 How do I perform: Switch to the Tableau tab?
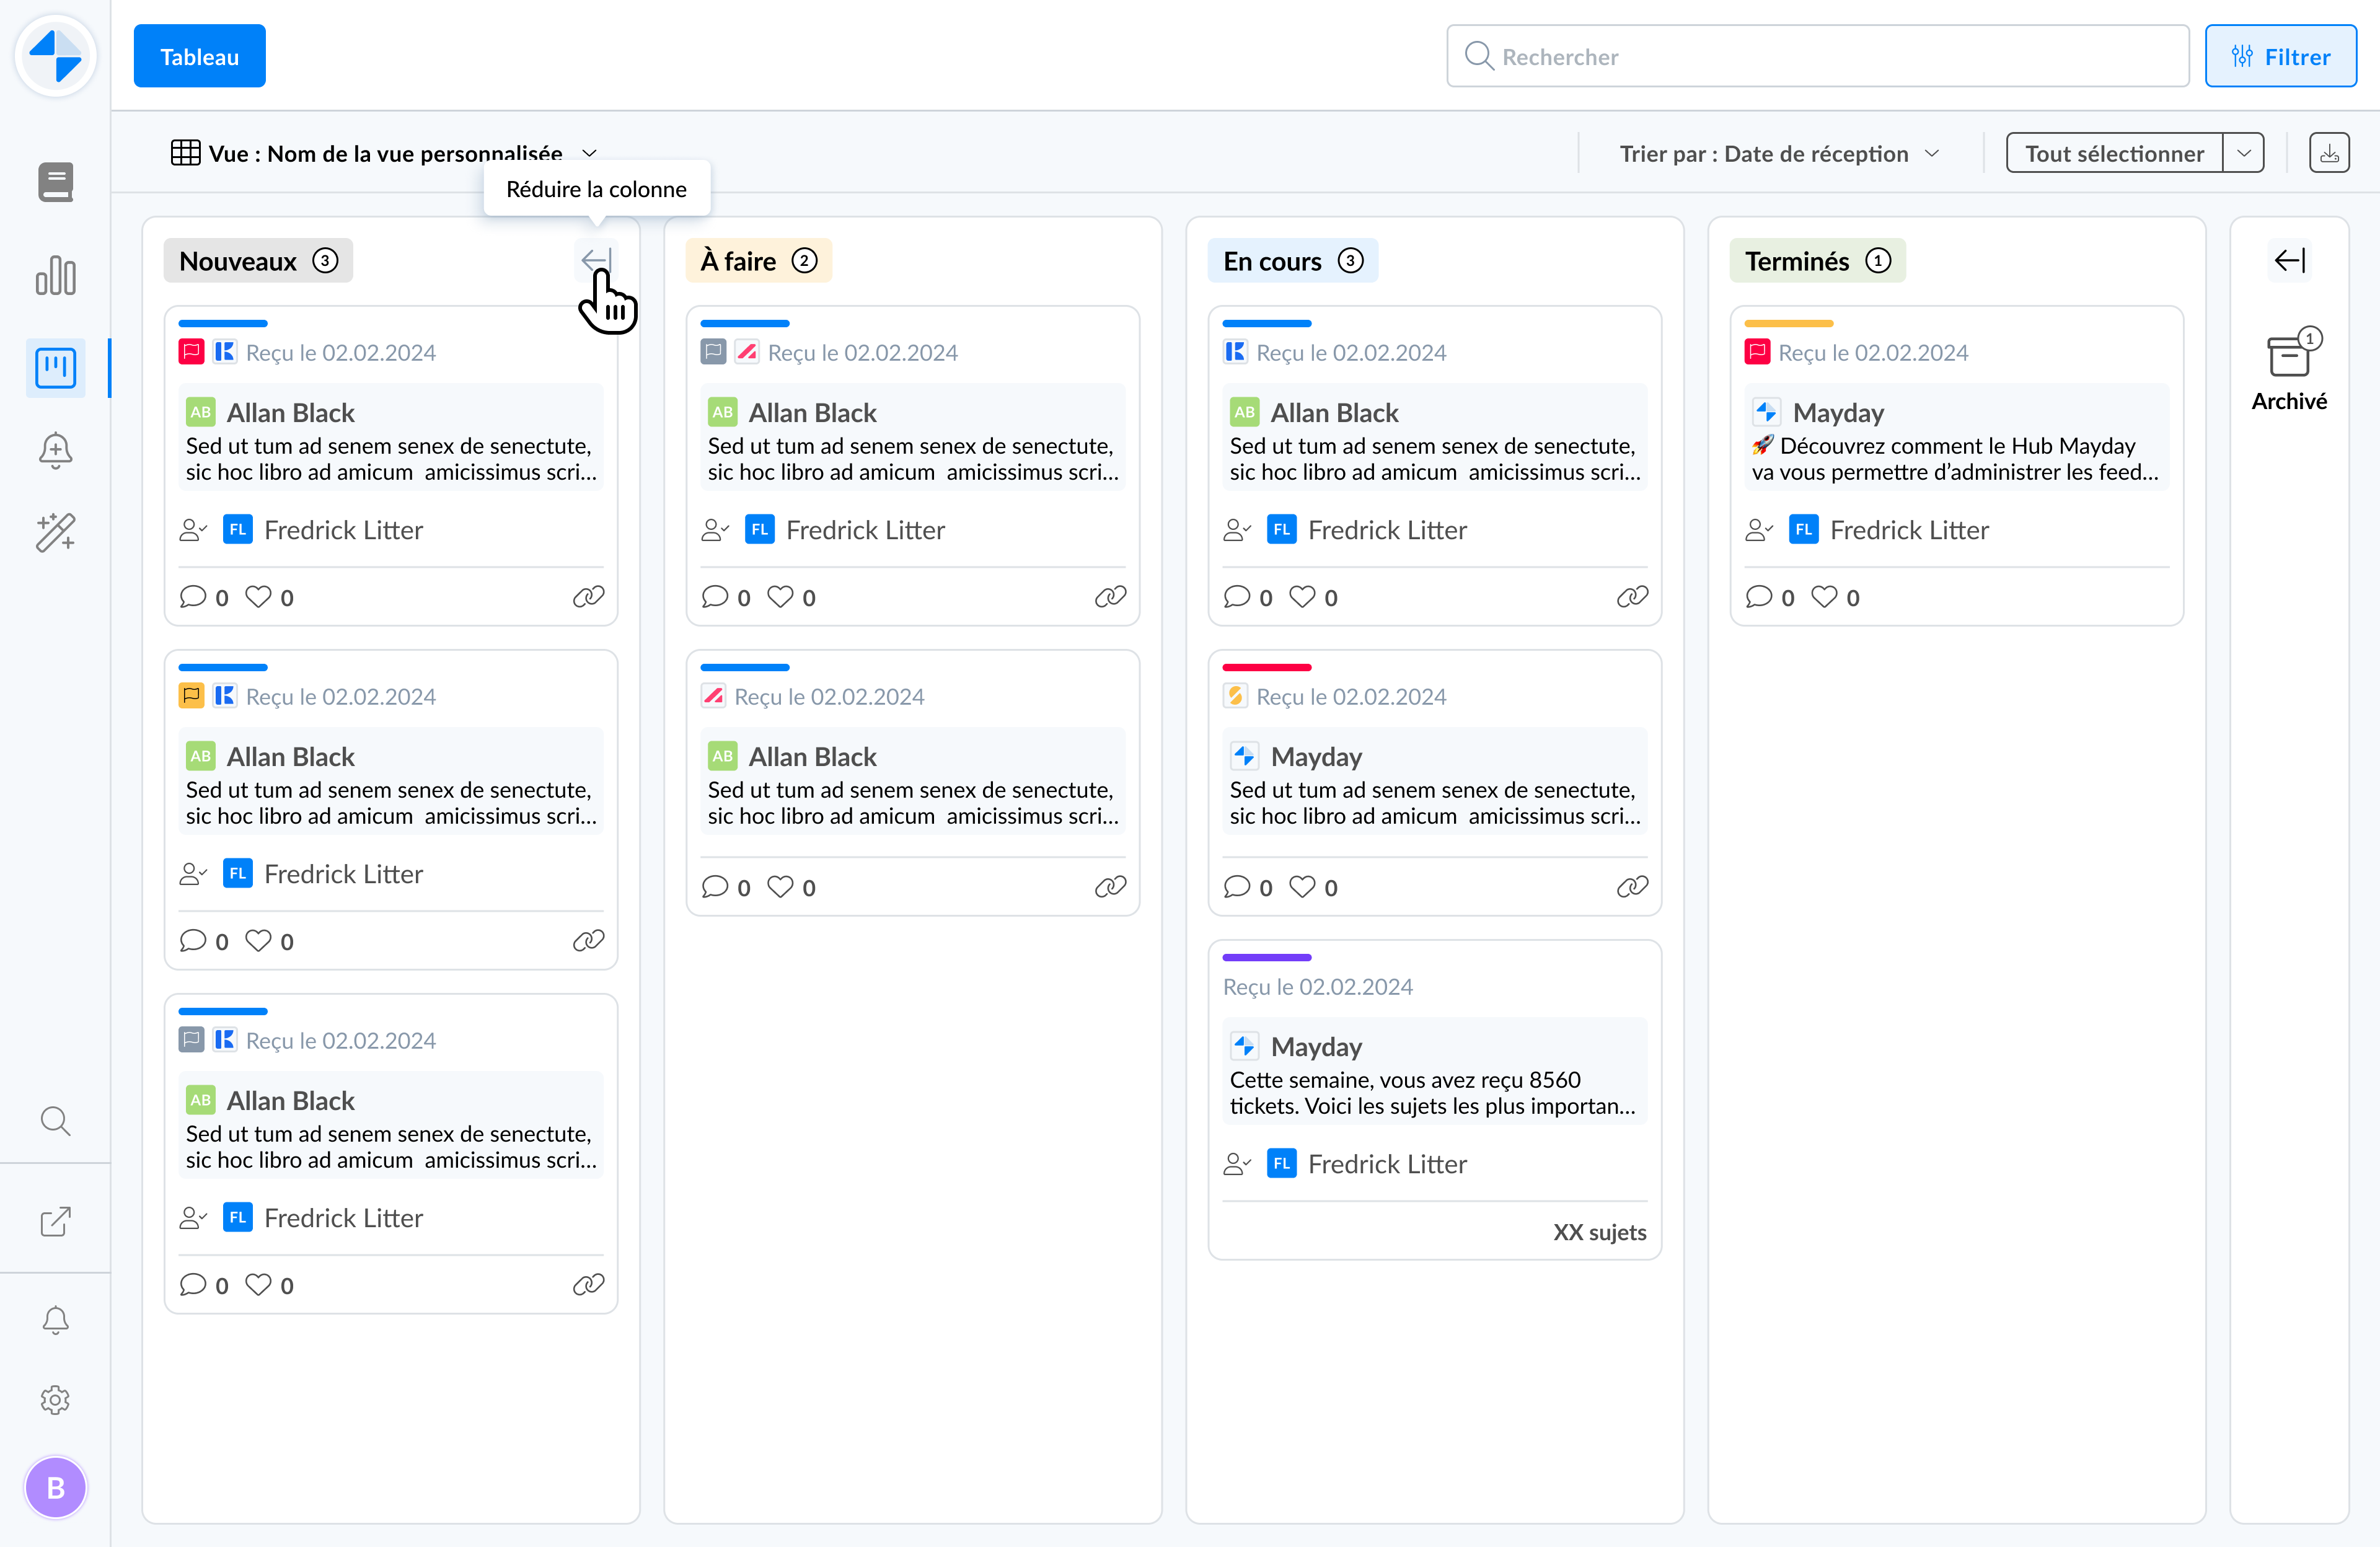click(x=199, y=56)
